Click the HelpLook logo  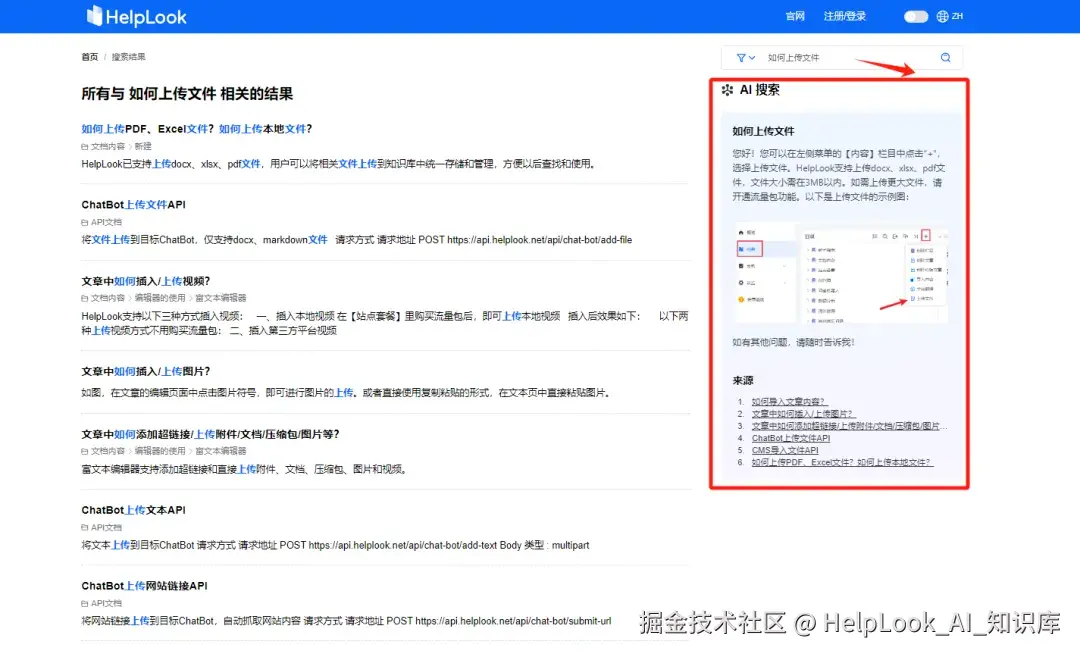[x=136, y=17]
